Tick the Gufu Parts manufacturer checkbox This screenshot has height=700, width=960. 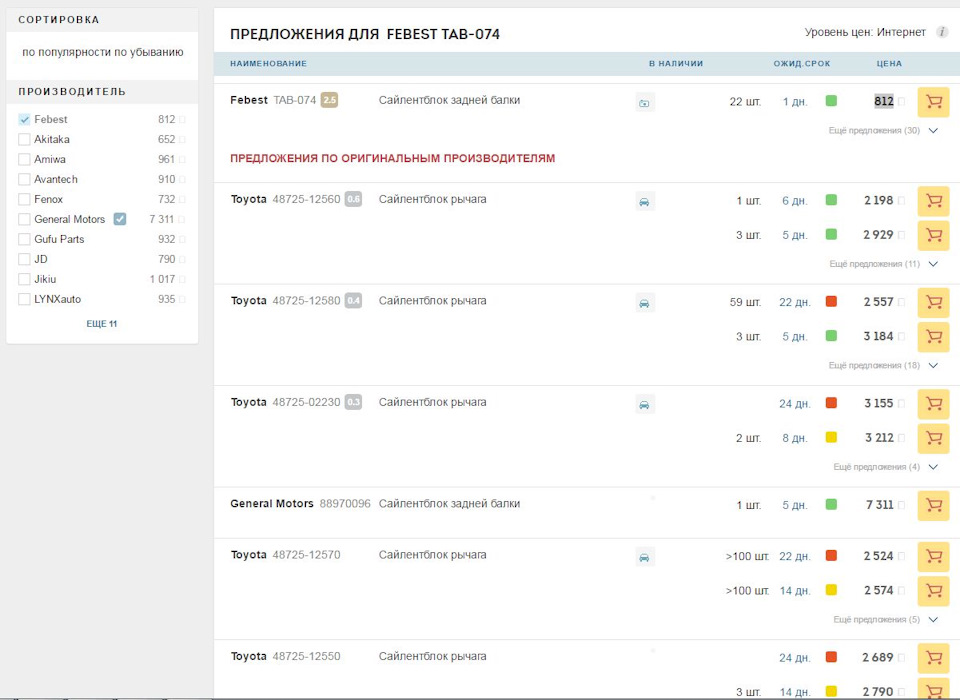point(24,240)
